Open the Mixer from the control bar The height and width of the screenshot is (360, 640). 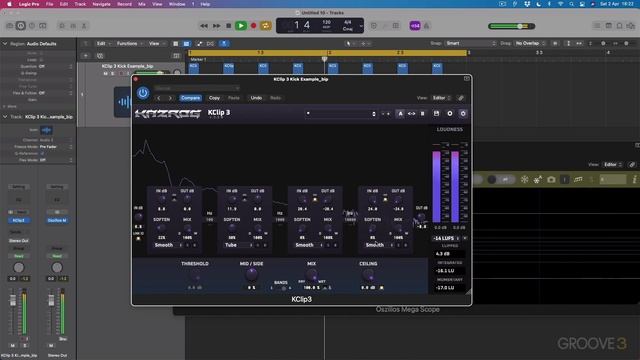73,26
